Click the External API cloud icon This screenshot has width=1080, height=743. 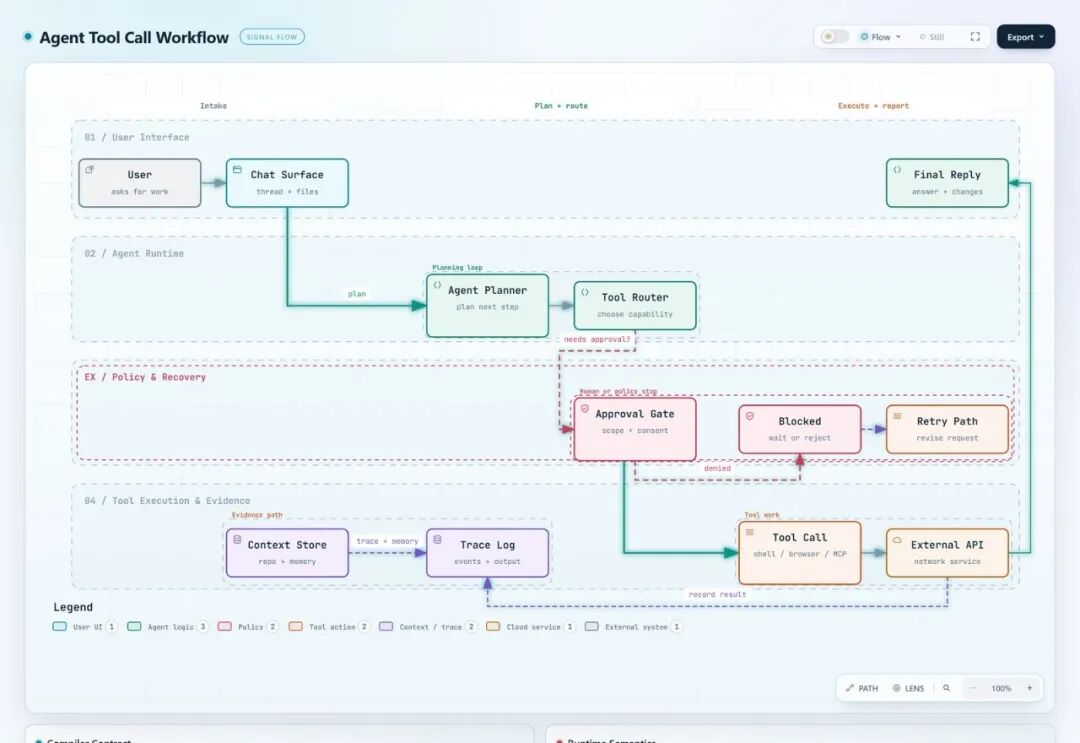click(x=897, y=540)
